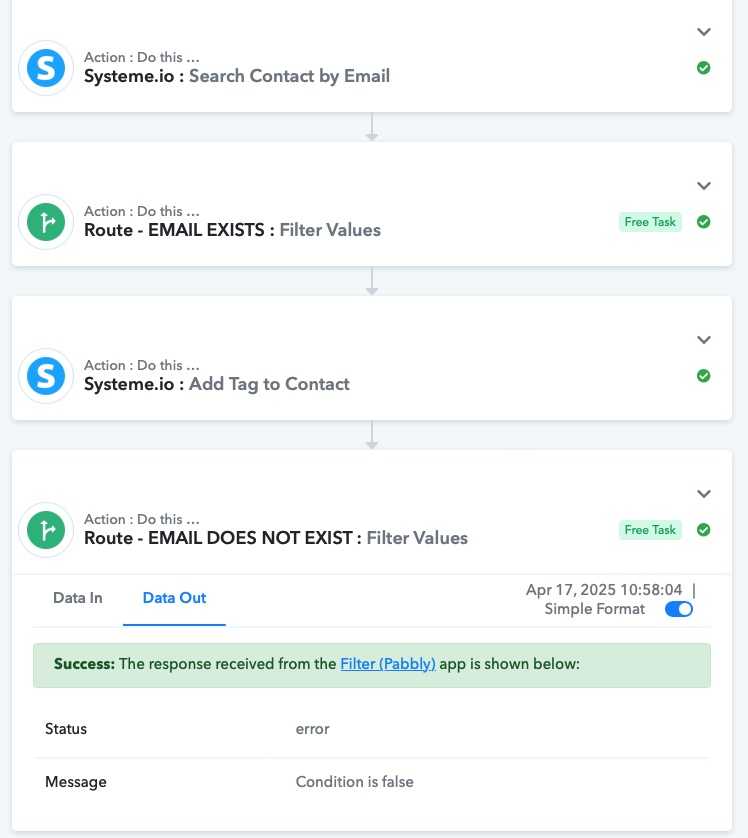Image resolution: width=748 pixels, height=838 pixels.
Task: Click the Systeme.io Add Tag to Contact title
Action: tap(217, 384)
